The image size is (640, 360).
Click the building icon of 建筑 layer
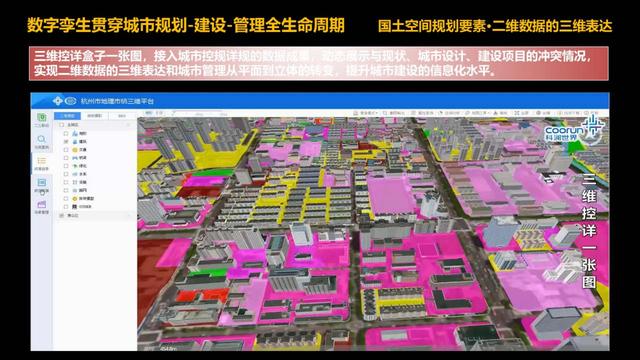[75, 142]
